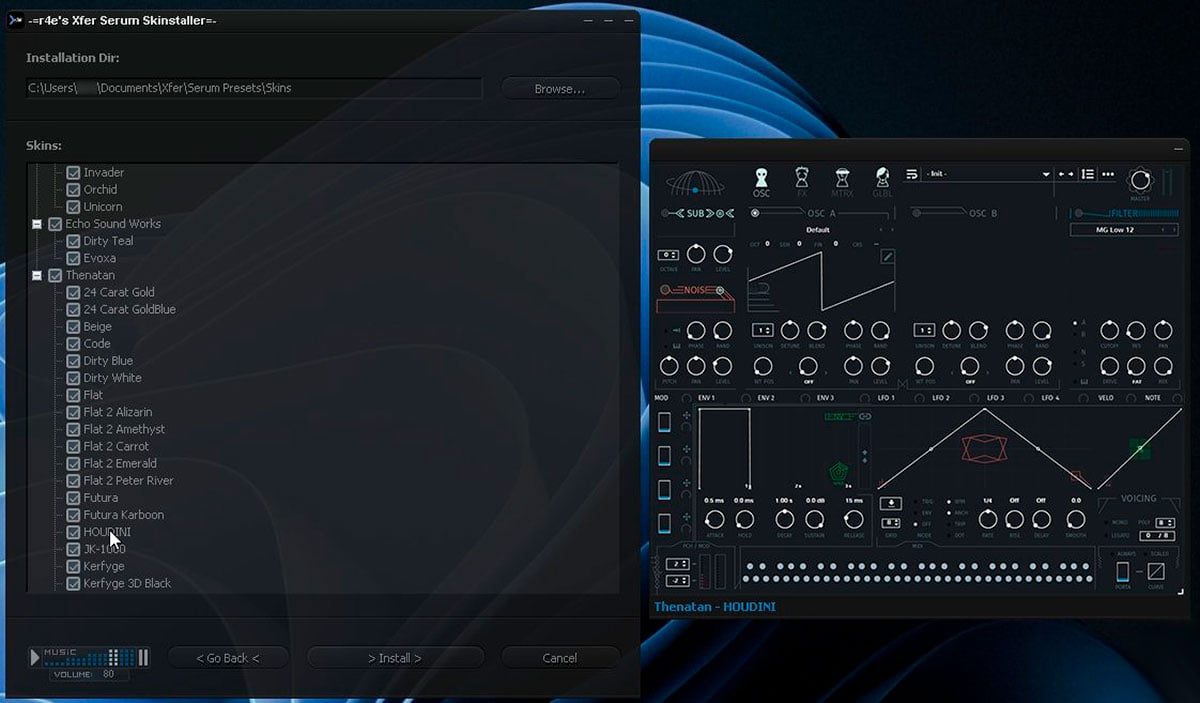Click the Thenatan - HOUDINI skin caption
Screen dimensions: 1200x703
point(715,607)
